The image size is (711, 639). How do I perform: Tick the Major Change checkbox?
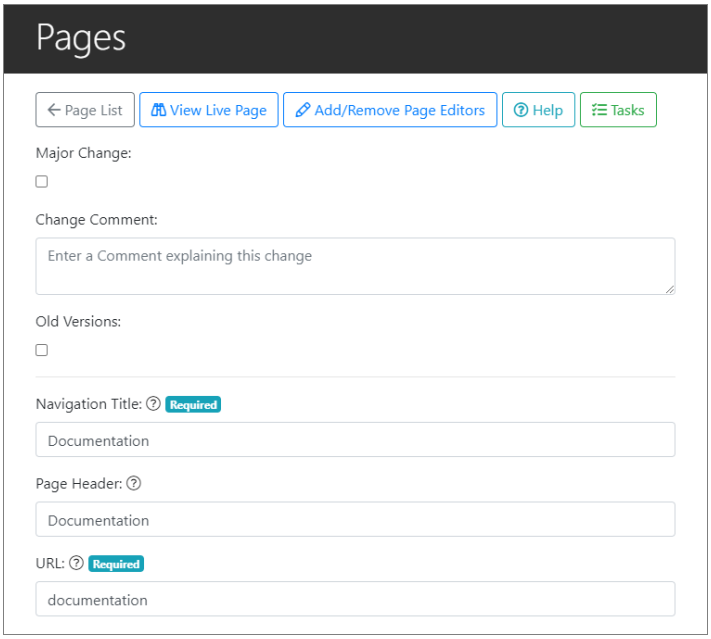click(42, 181)
